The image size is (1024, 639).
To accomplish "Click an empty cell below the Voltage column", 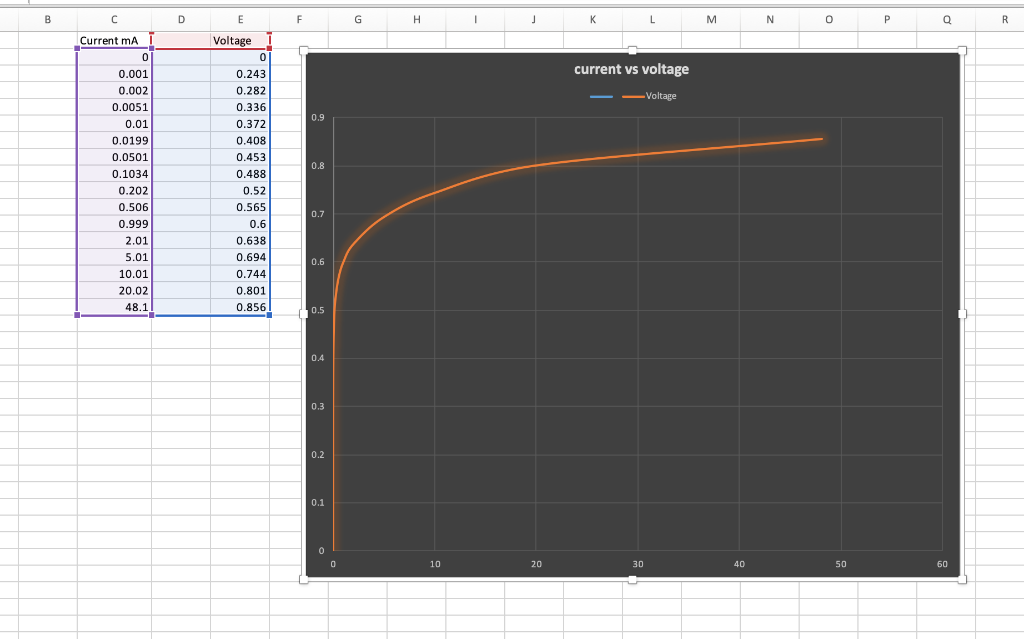I will [x=240, y=340].
